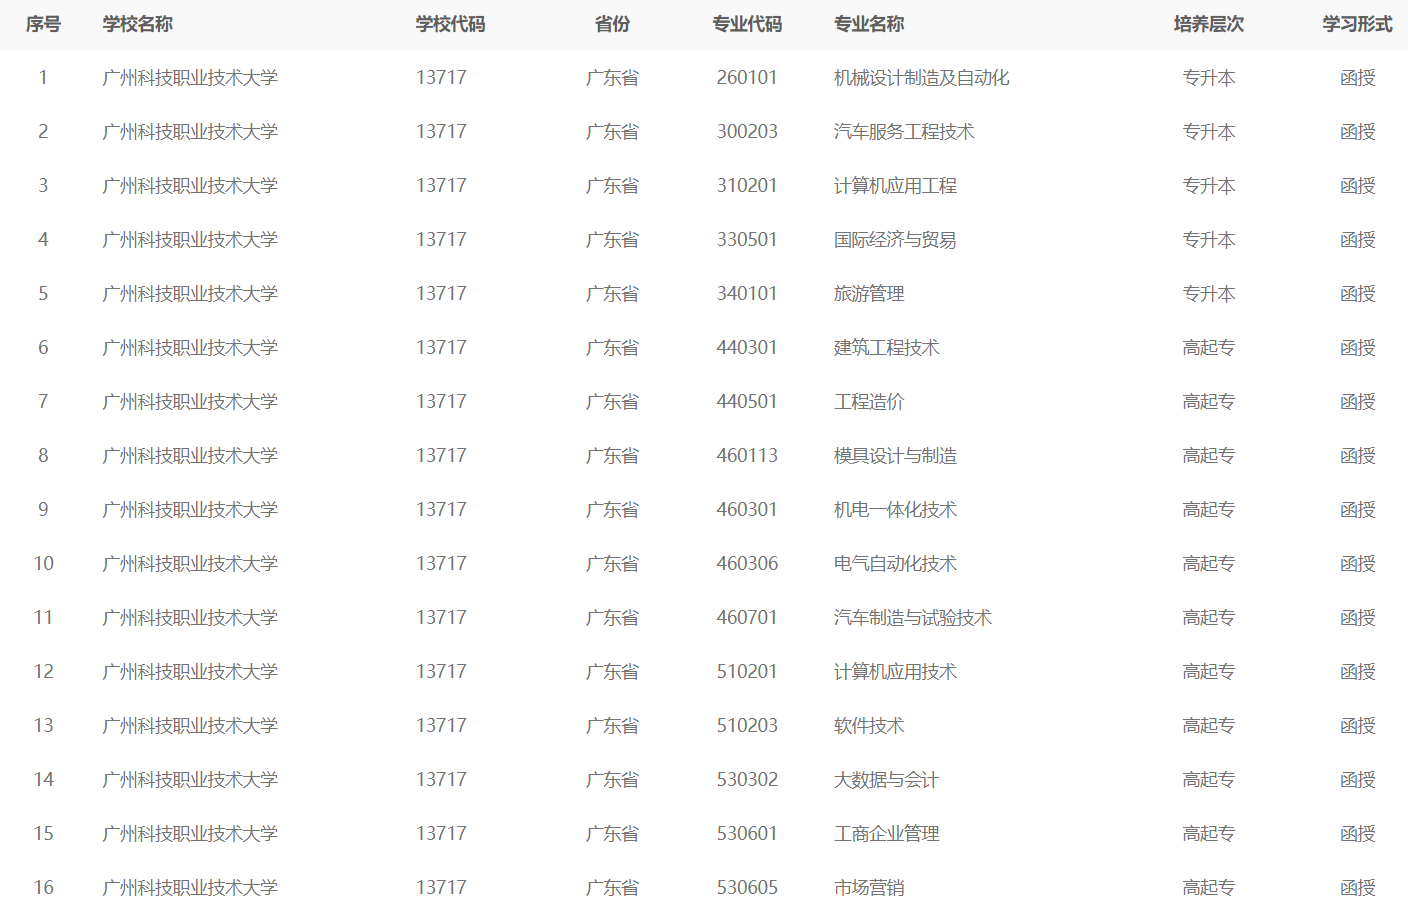Screen dimensions: 1408x912
Task: Click the 学习形式 column header
Action: tap(1357, 24)
